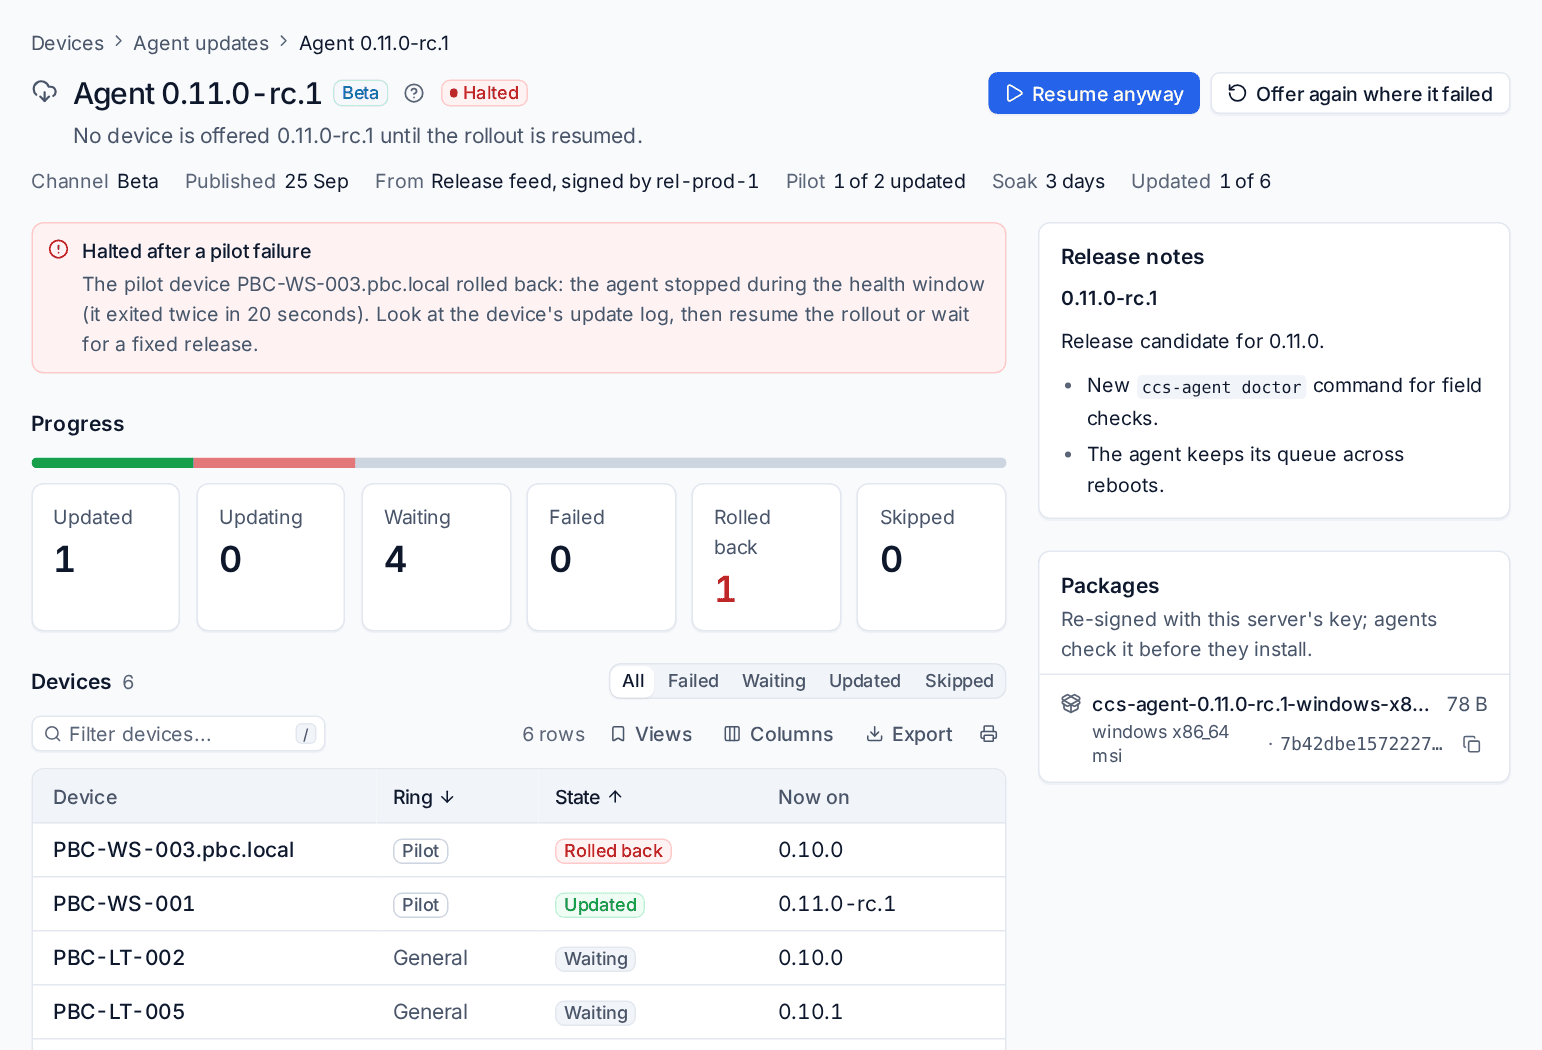The height and width of the screenshot is (1050, 1542).
Task: Copy the package hash with the copy icon
Action: (x=1472, y=744)
